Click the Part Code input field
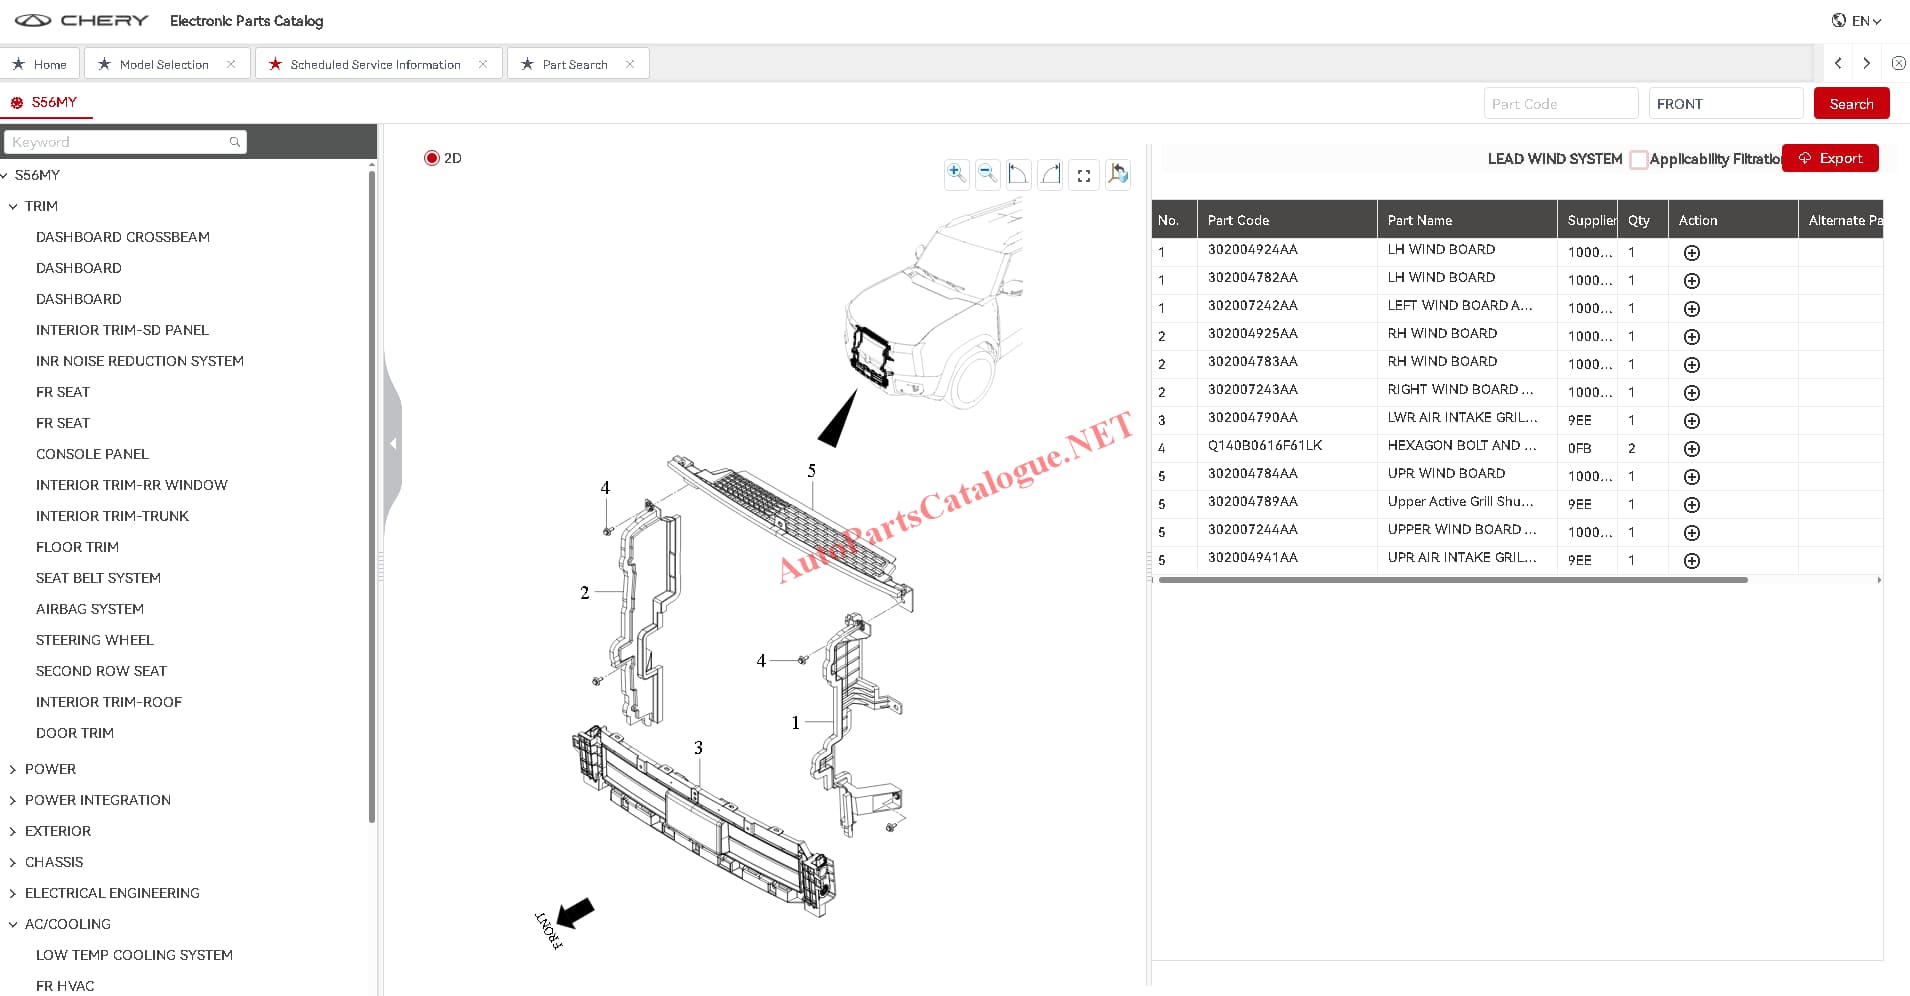 (1561, 103)
